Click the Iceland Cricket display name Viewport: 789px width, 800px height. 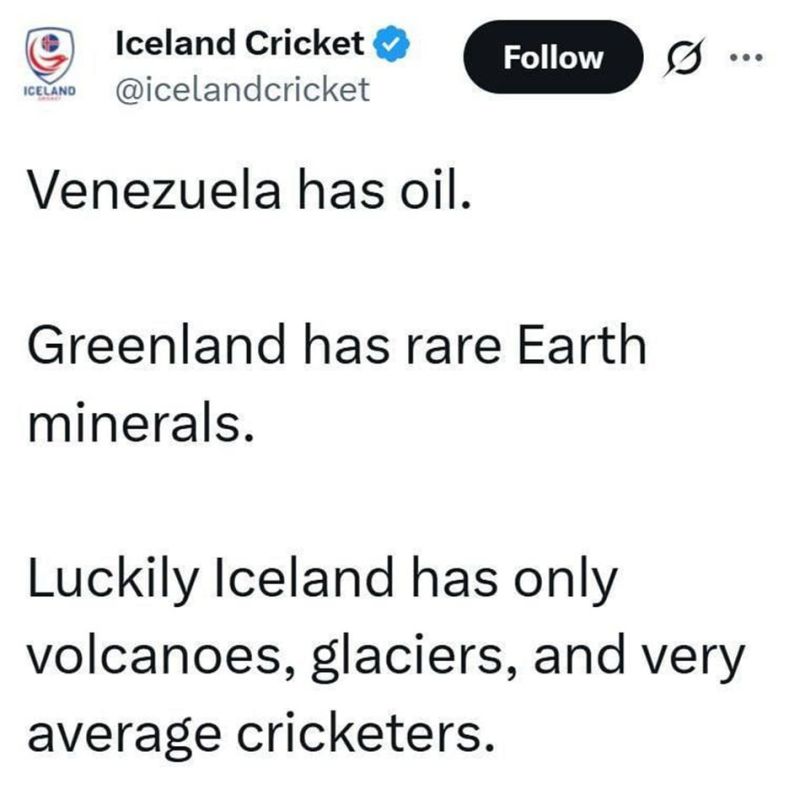pos(238,43)
